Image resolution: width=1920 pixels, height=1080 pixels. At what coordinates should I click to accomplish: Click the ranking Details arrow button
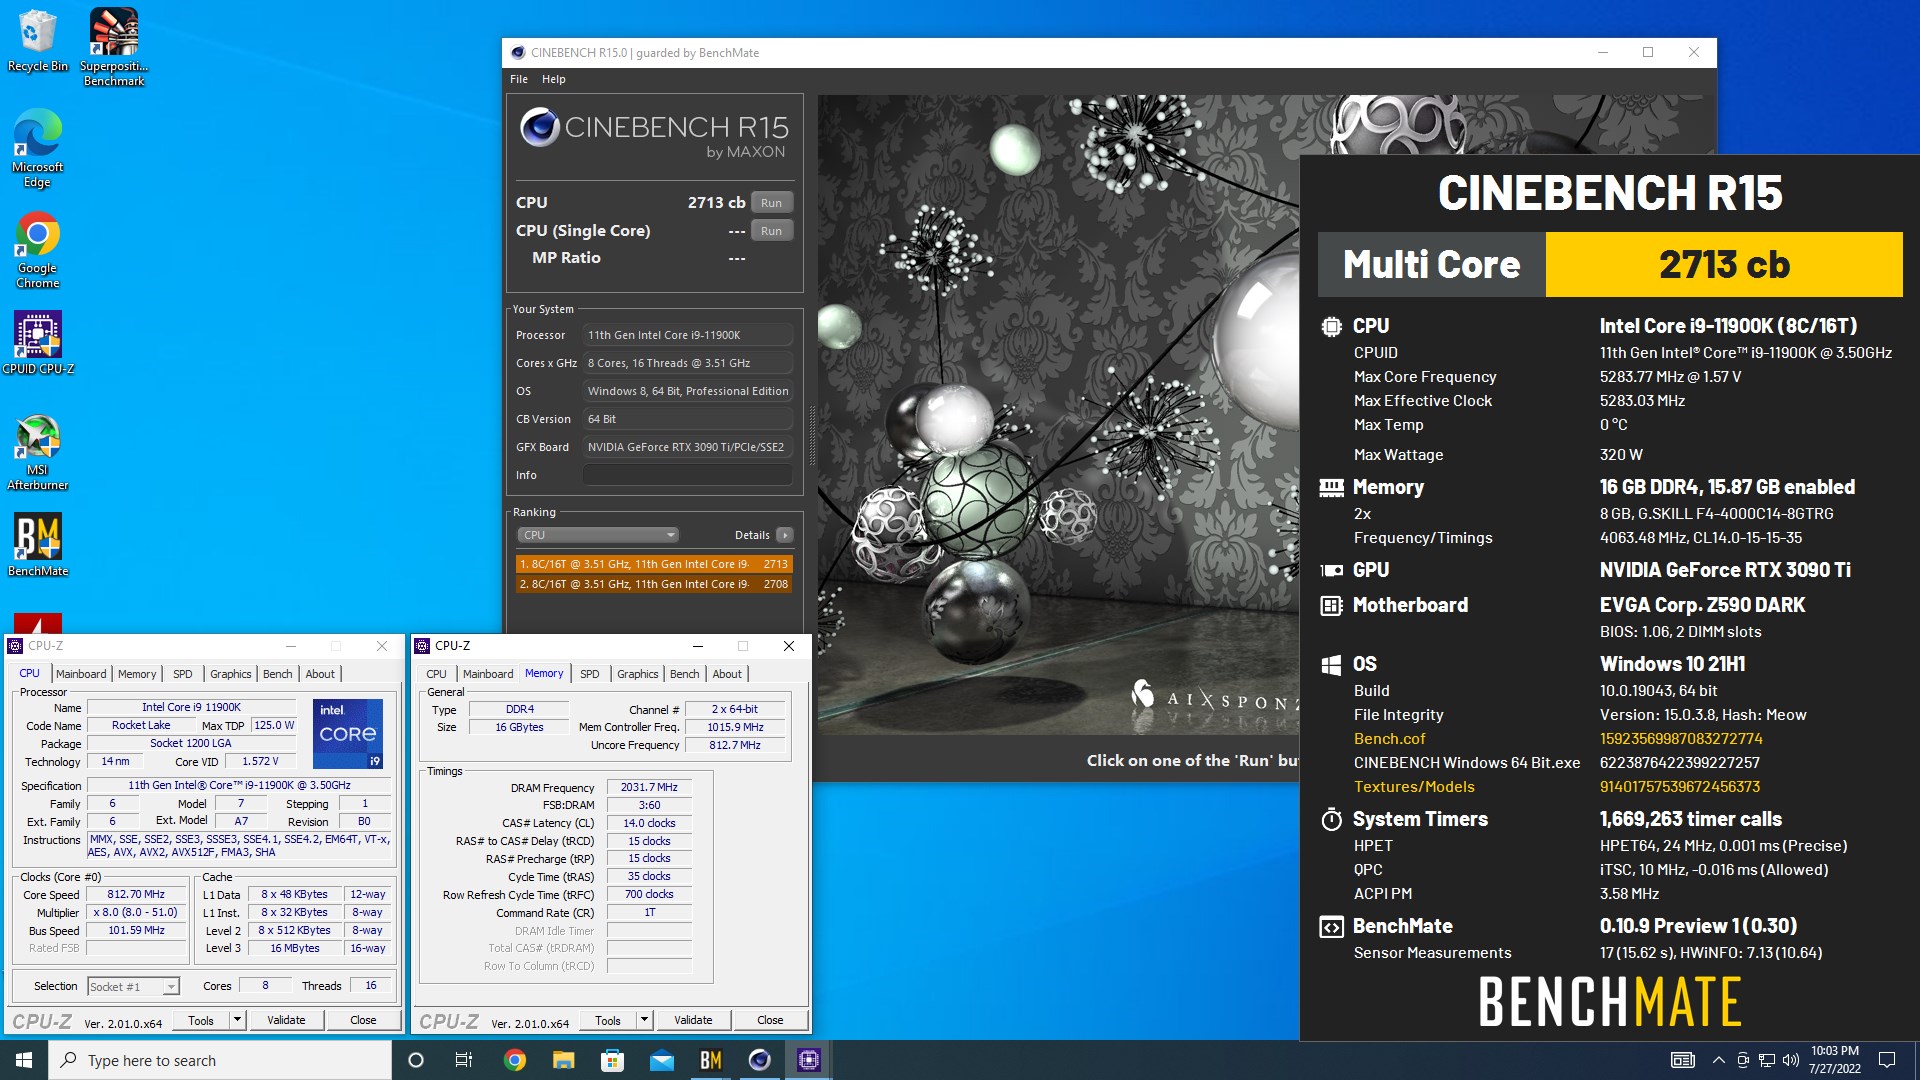point(785,535)
